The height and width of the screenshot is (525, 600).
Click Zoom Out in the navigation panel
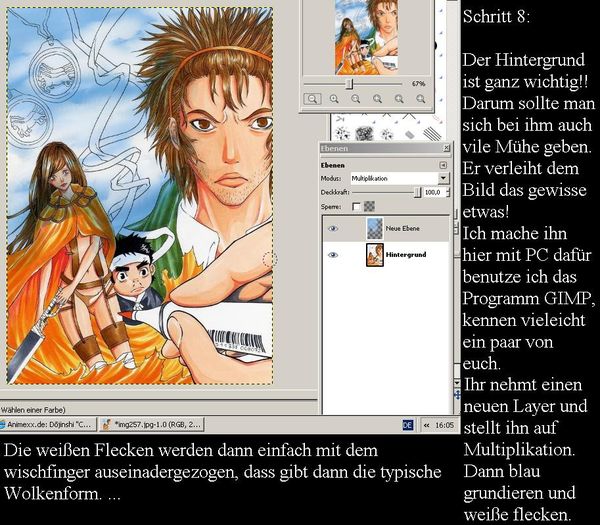click(x=312, y=99)
